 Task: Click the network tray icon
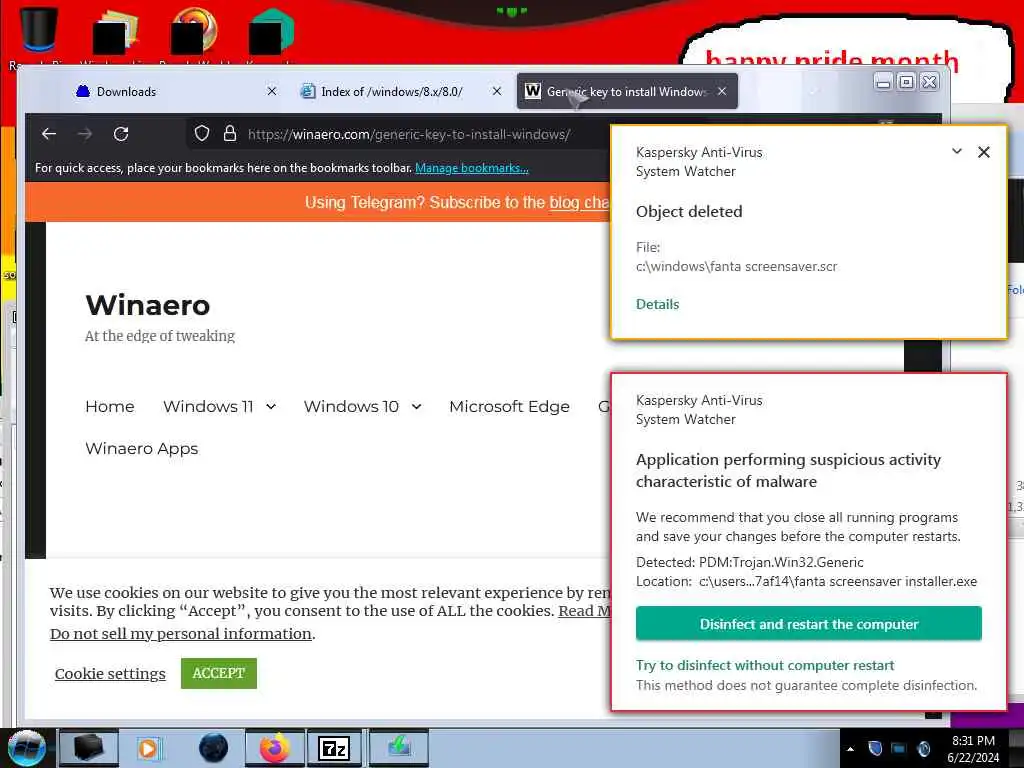[x=899, y=748]
